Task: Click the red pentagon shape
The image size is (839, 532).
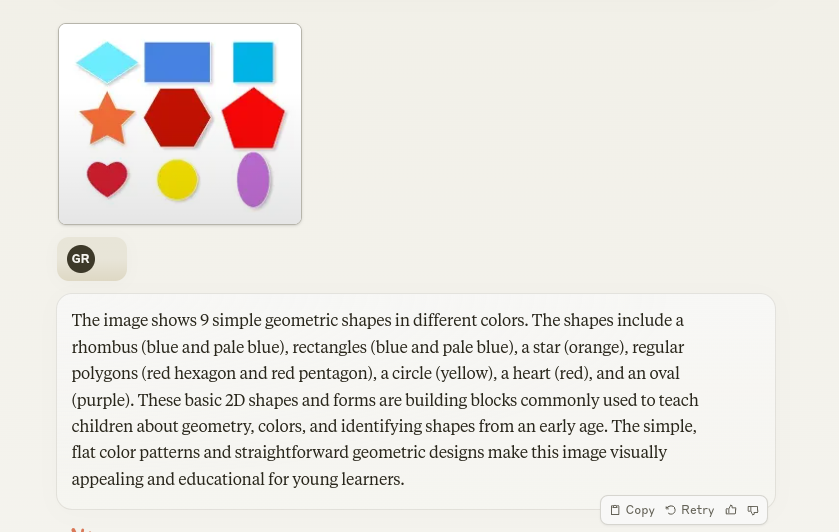Action: (253, 119)
